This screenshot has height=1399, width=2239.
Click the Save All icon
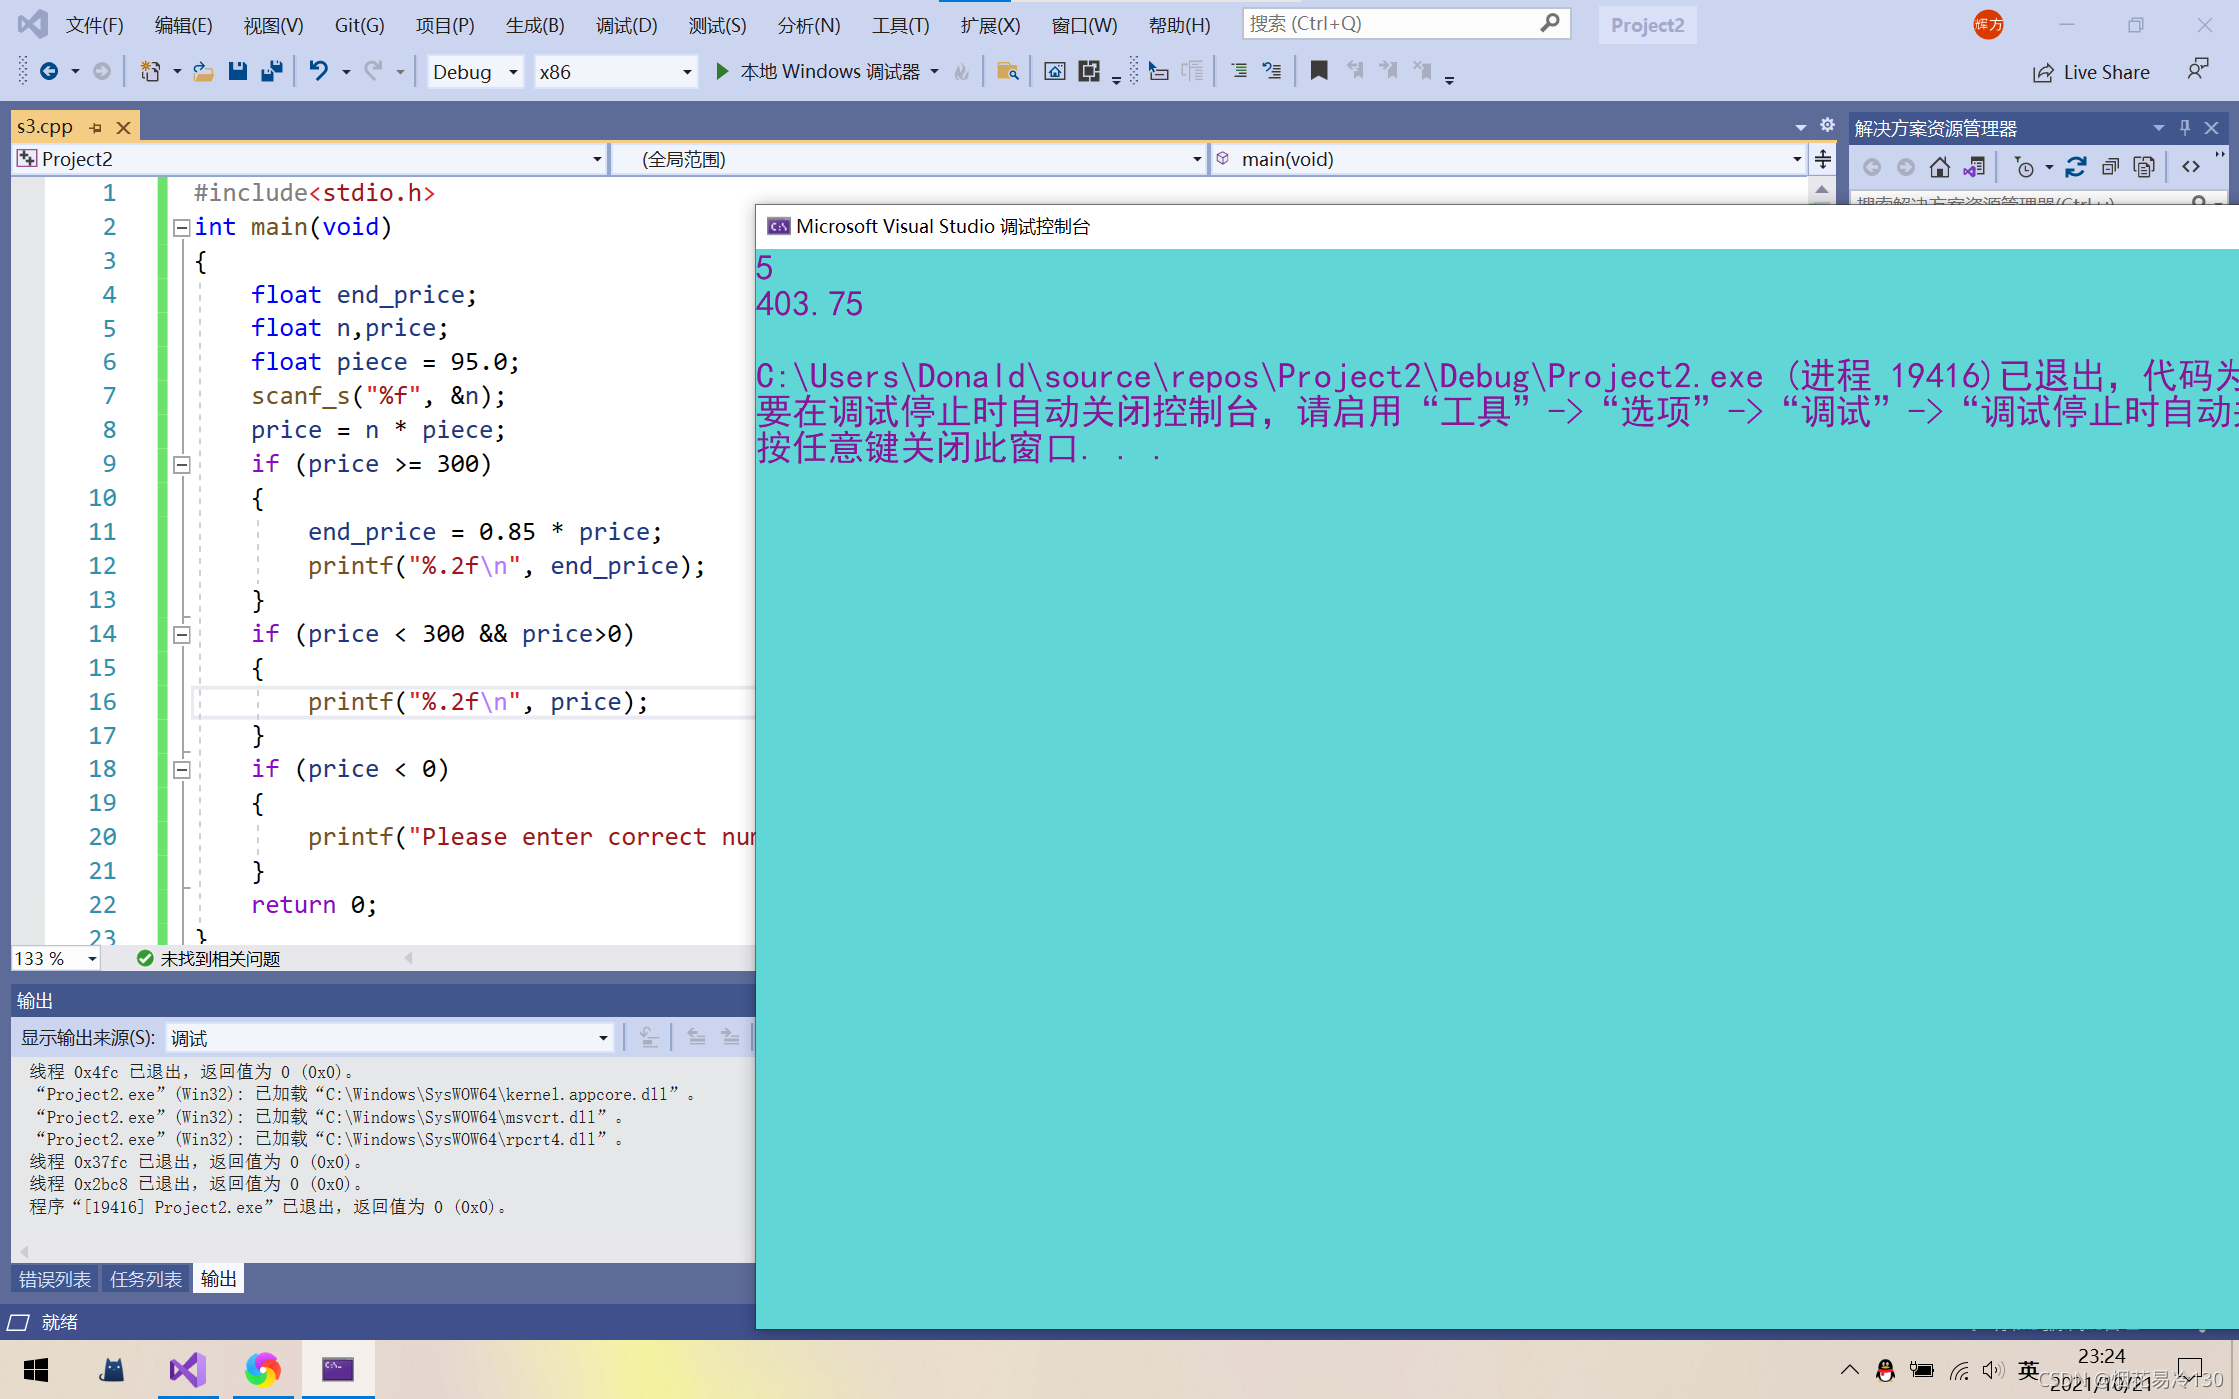click(271, 71)
